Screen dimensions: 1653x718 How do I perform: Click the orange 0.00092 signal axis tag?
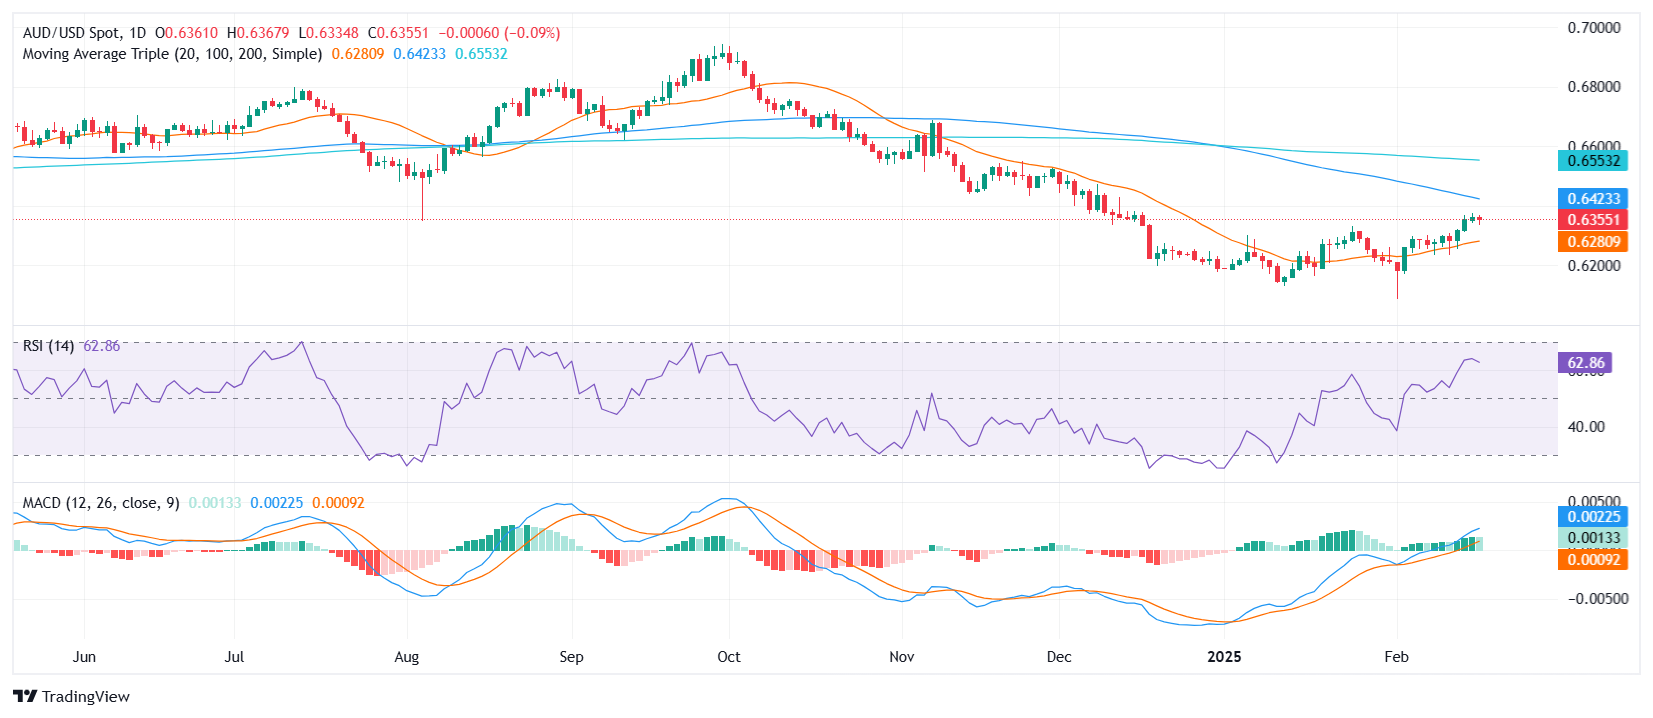pyautogui.click(x=1593, y=560)
